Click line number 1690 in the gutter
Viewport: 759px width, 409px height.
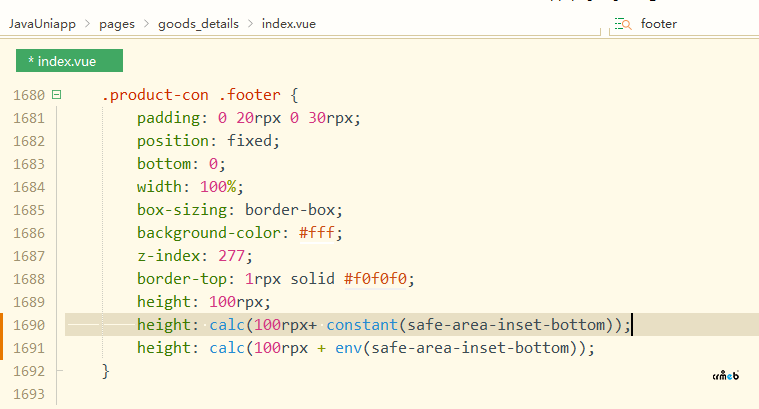pyautogui.click(x=29, y=325)
